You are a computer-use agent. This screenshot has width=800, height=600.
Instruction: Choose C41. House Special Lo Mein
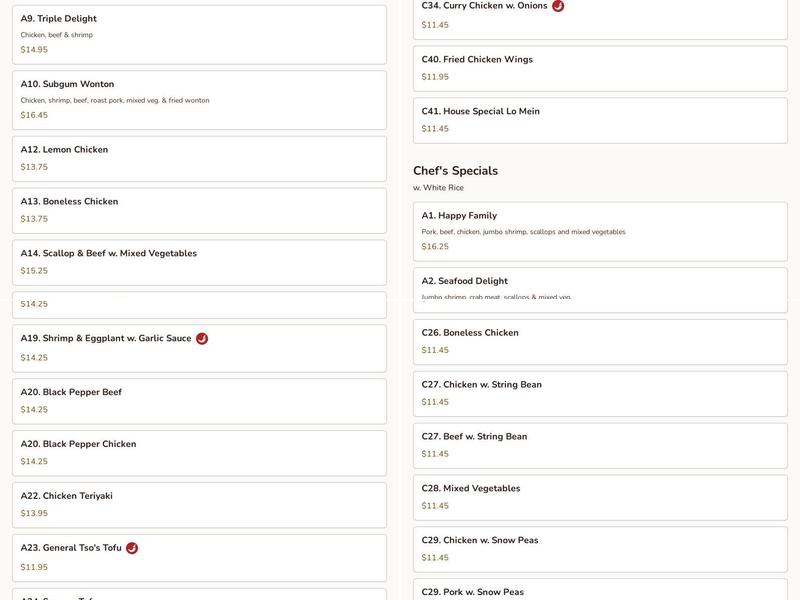coord(600,119)
